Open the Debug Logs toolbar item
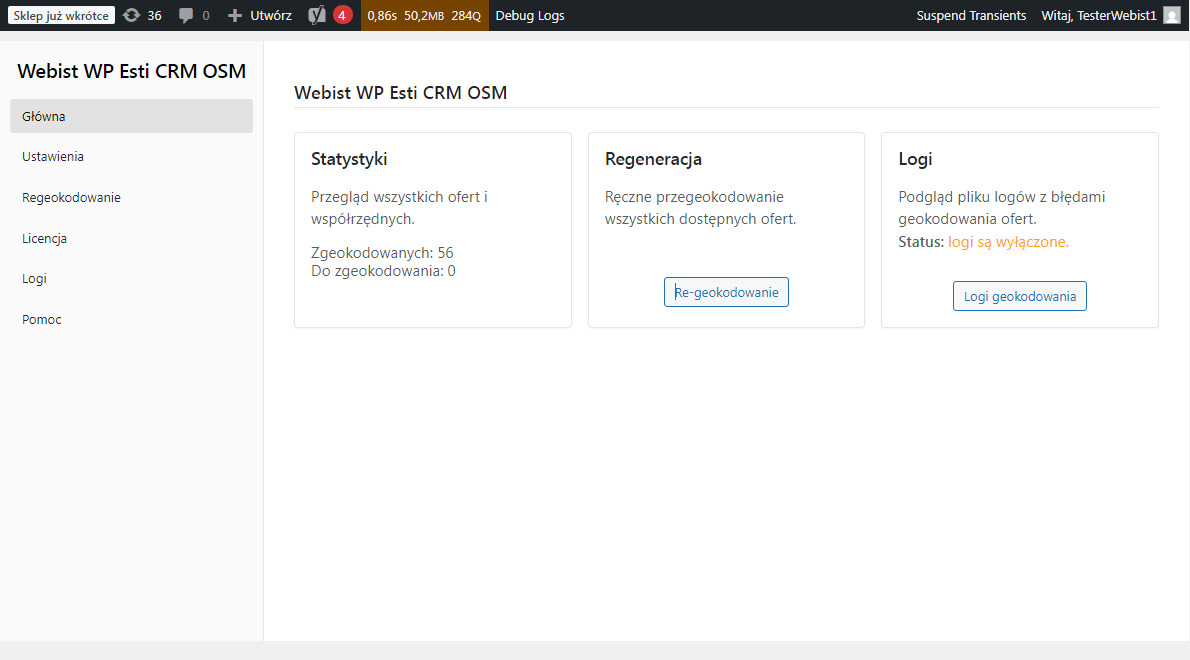This screenshot has height=660, width=1190. point(530,16)
